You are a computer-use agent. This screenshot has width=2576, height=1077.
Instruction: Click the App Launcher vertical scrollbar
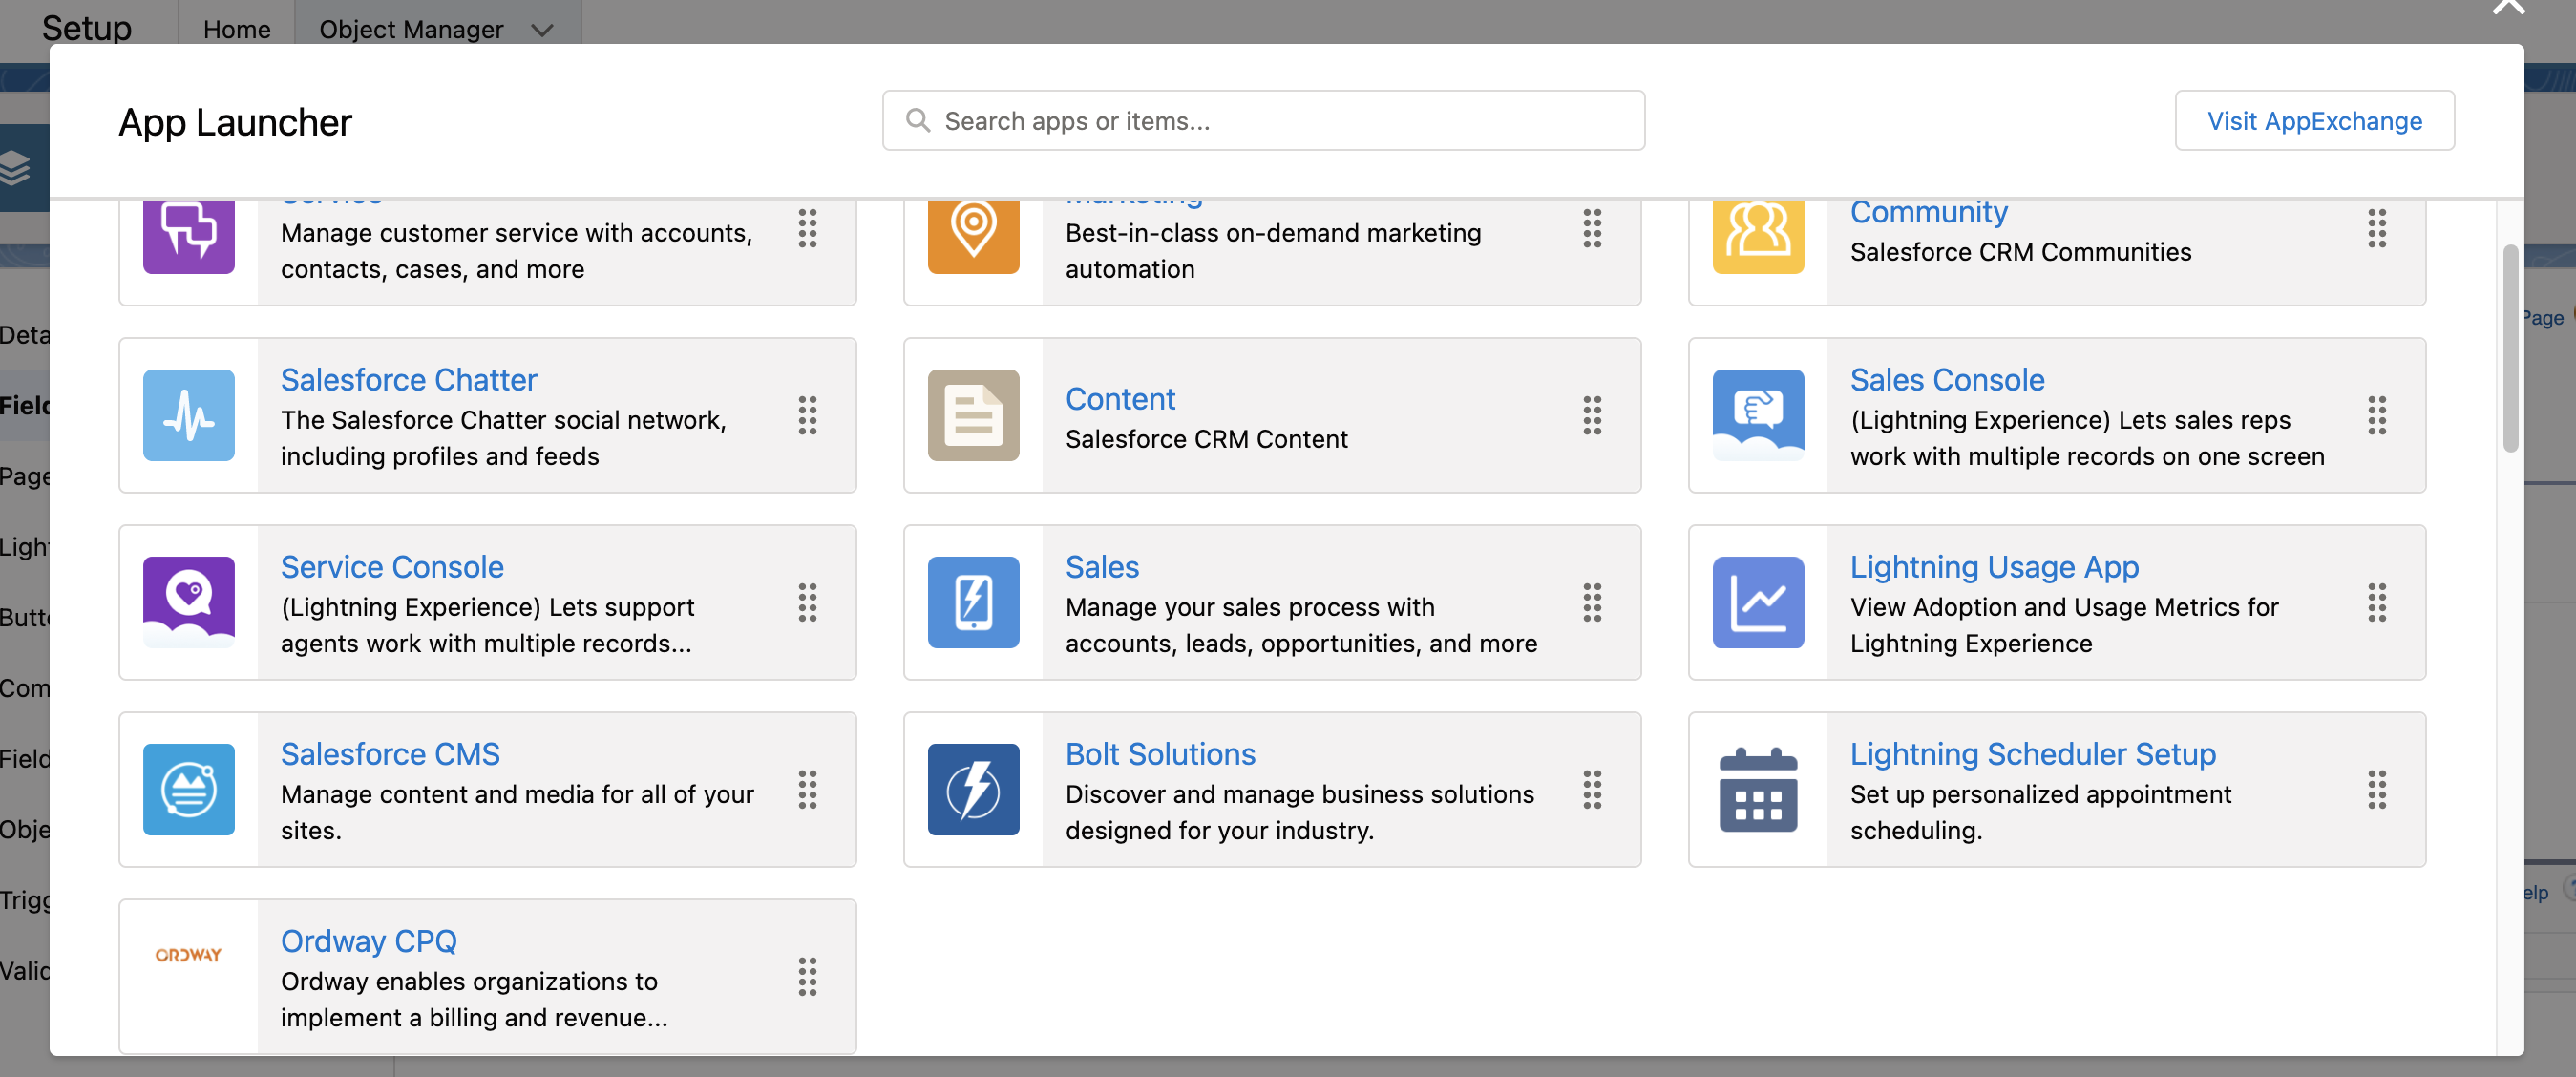pos(2510,348)
